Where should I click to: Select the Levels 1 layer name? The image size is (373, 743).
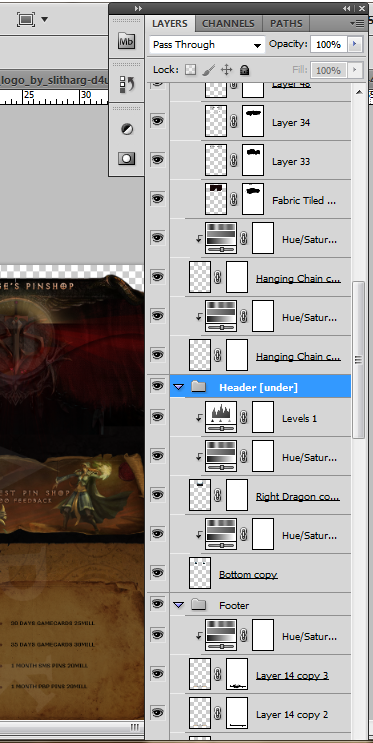300,418
